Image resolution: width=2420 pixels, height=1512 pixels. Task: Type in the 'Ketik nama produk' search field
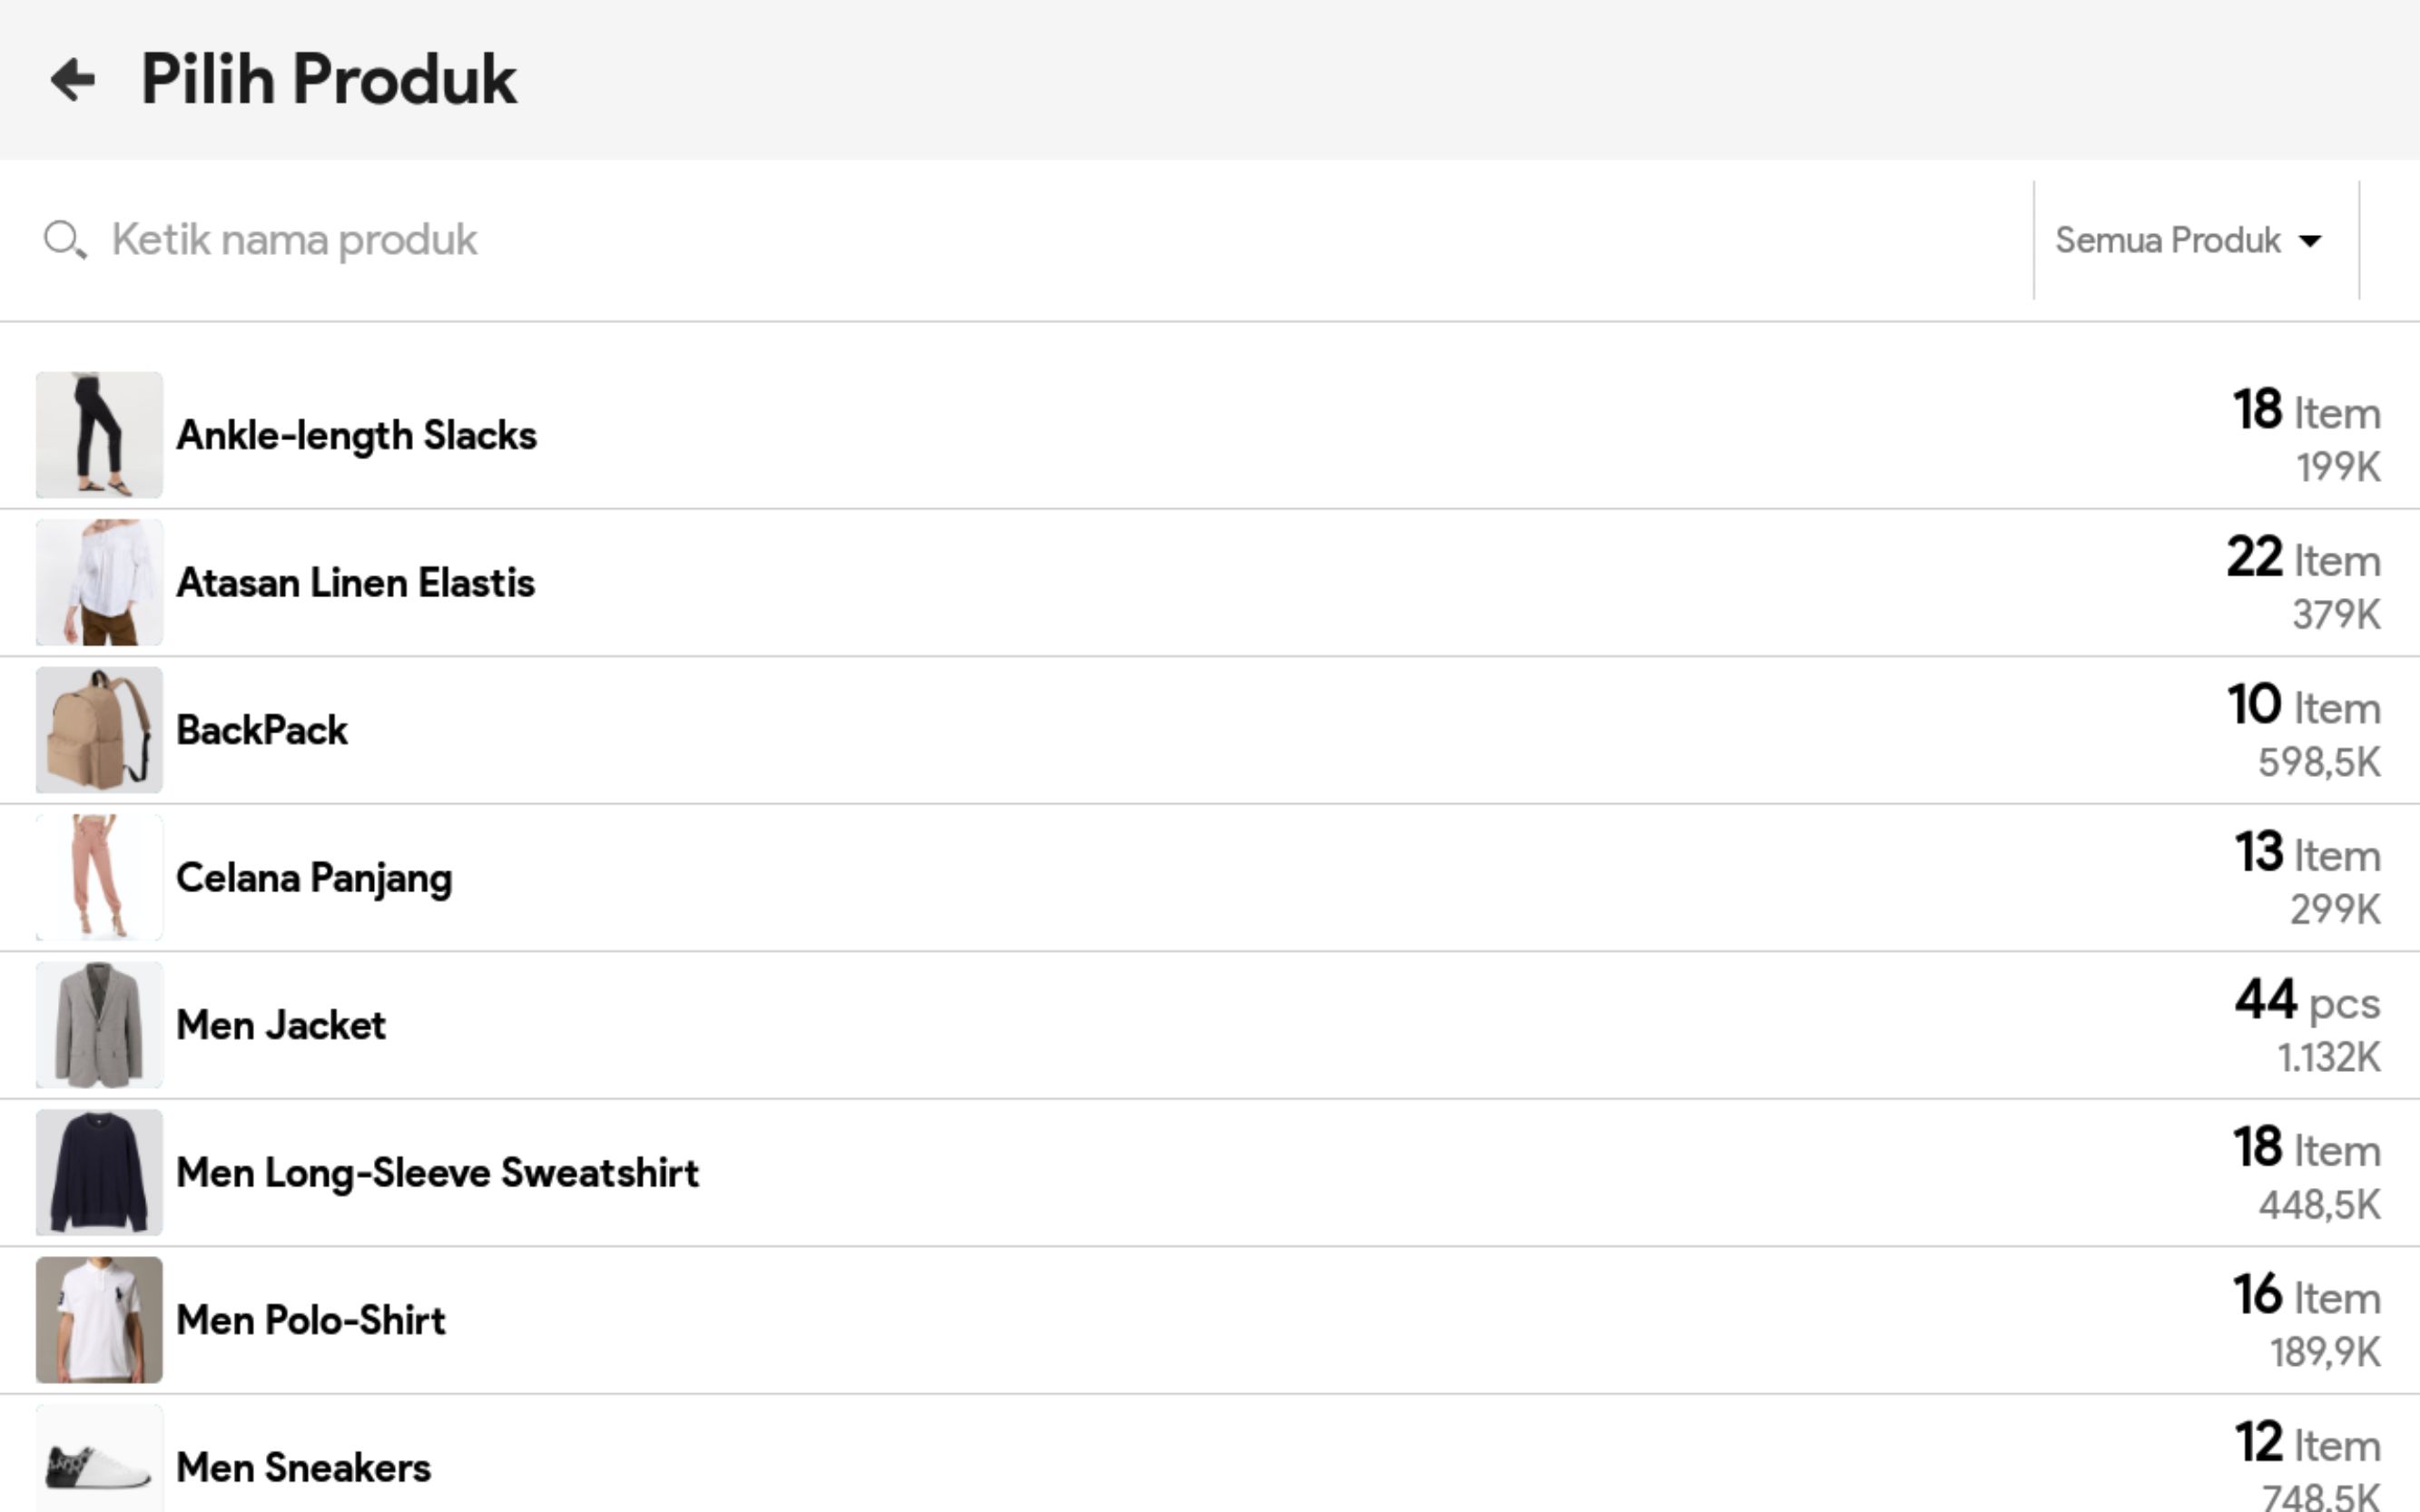pyautogui.click(x=1000, y=240)
